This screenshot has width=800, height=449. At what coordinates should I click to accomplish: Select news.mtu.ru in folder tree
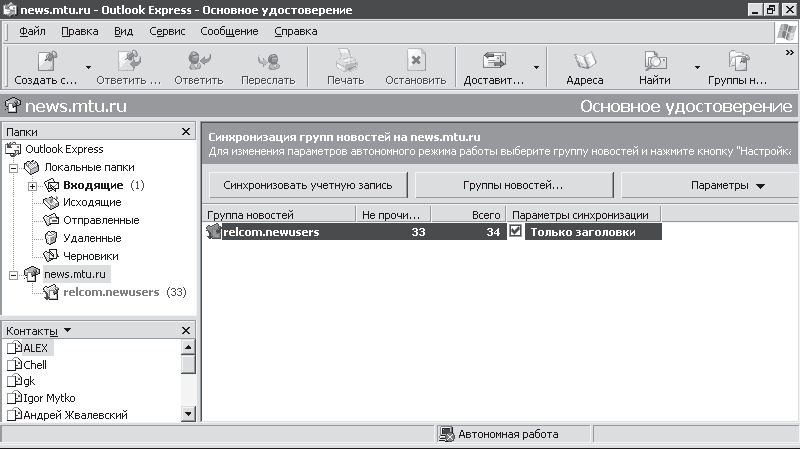click(75, 274)
